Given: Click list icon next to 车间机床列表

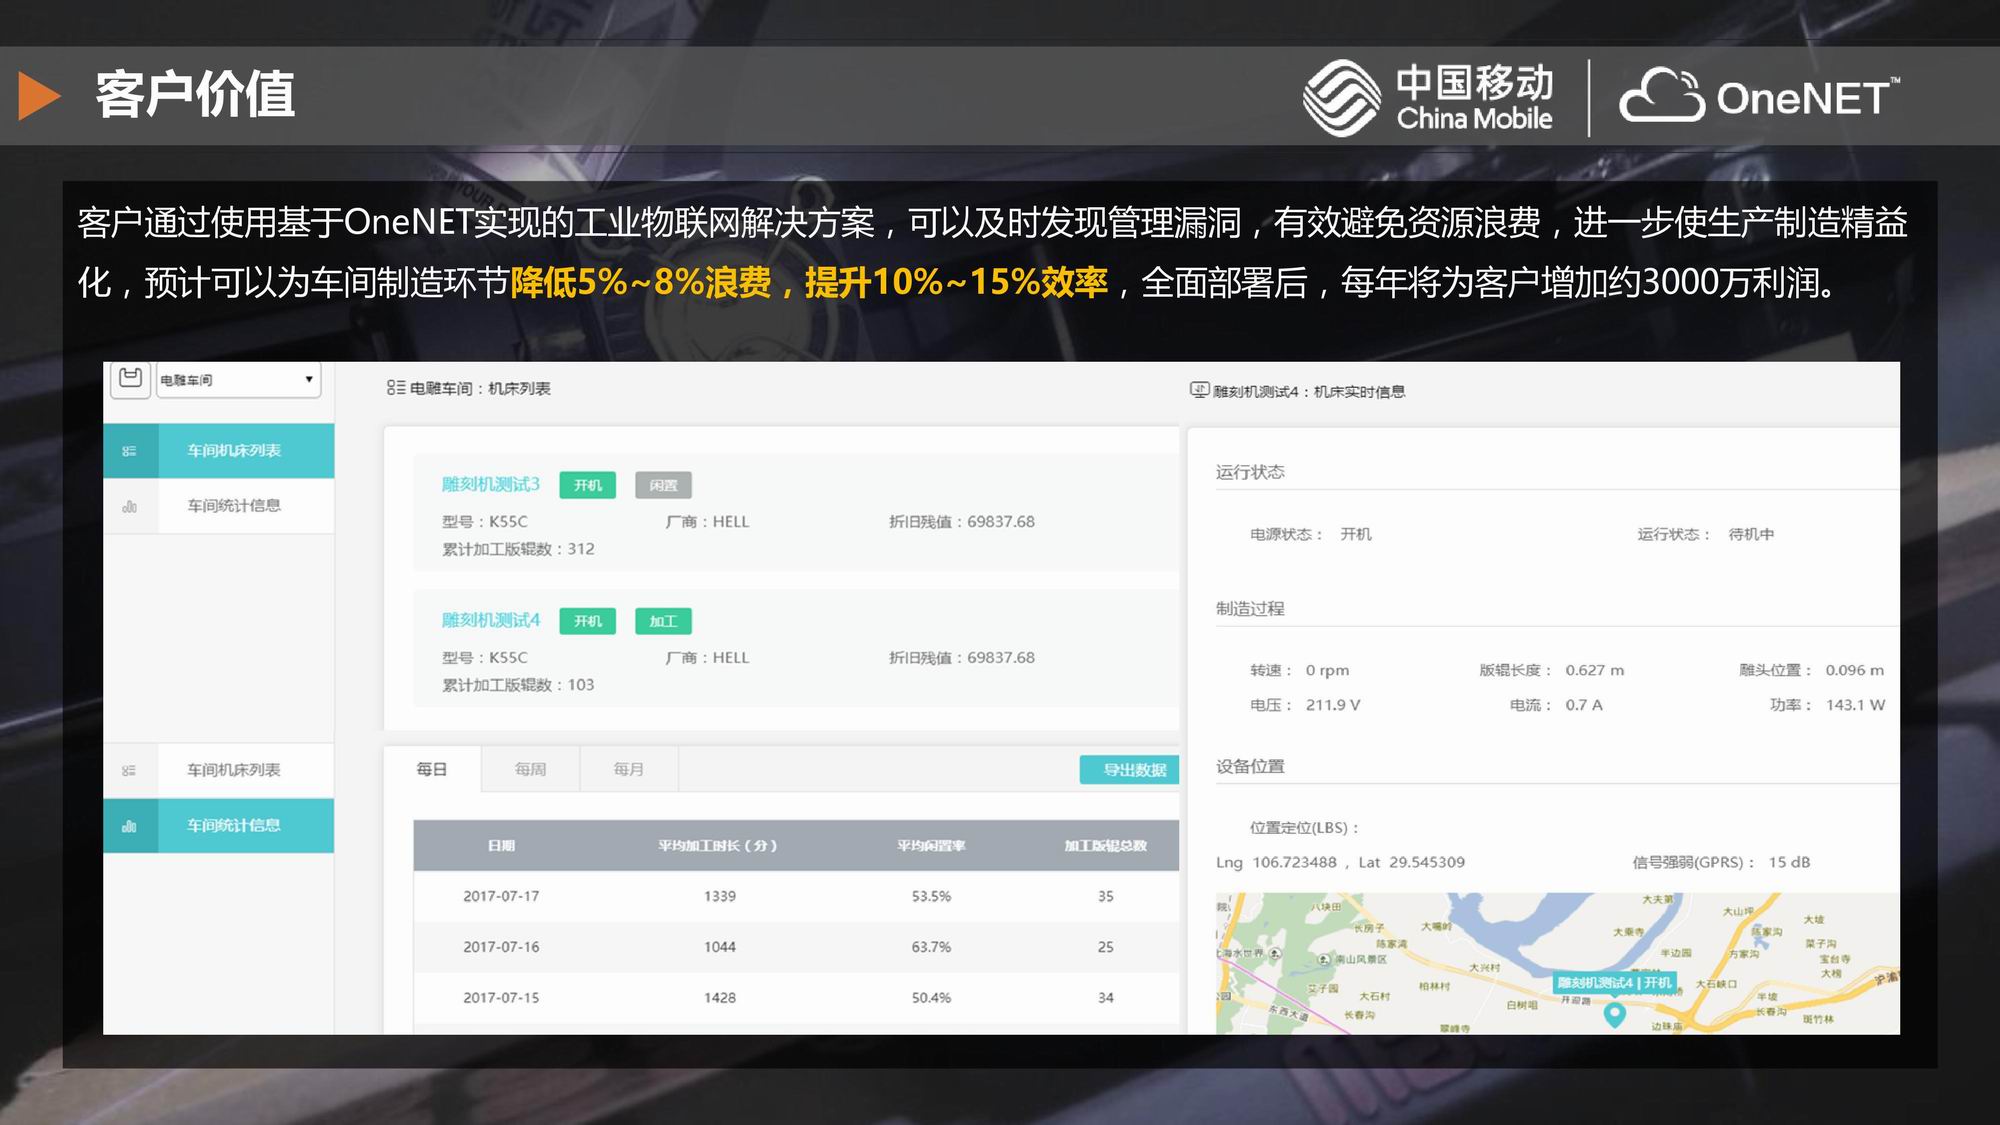Looking at the screenshot, I should pos(129,451).
